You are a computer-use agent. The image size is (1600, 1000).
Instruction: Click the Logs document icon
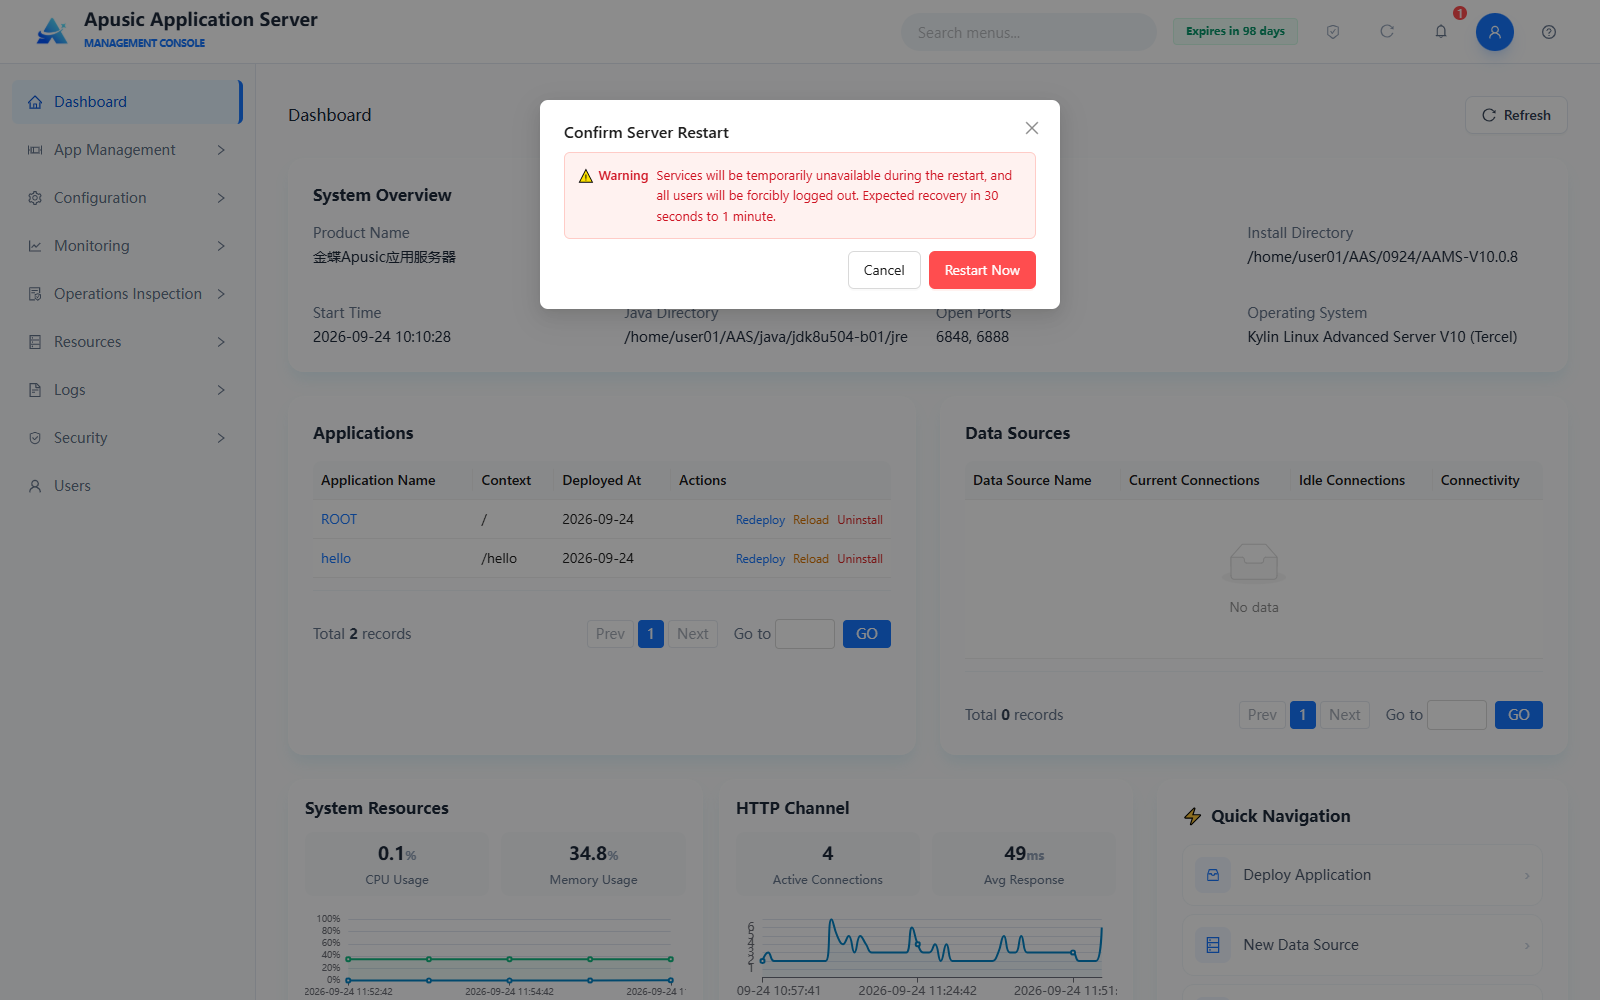click(35, 390)
